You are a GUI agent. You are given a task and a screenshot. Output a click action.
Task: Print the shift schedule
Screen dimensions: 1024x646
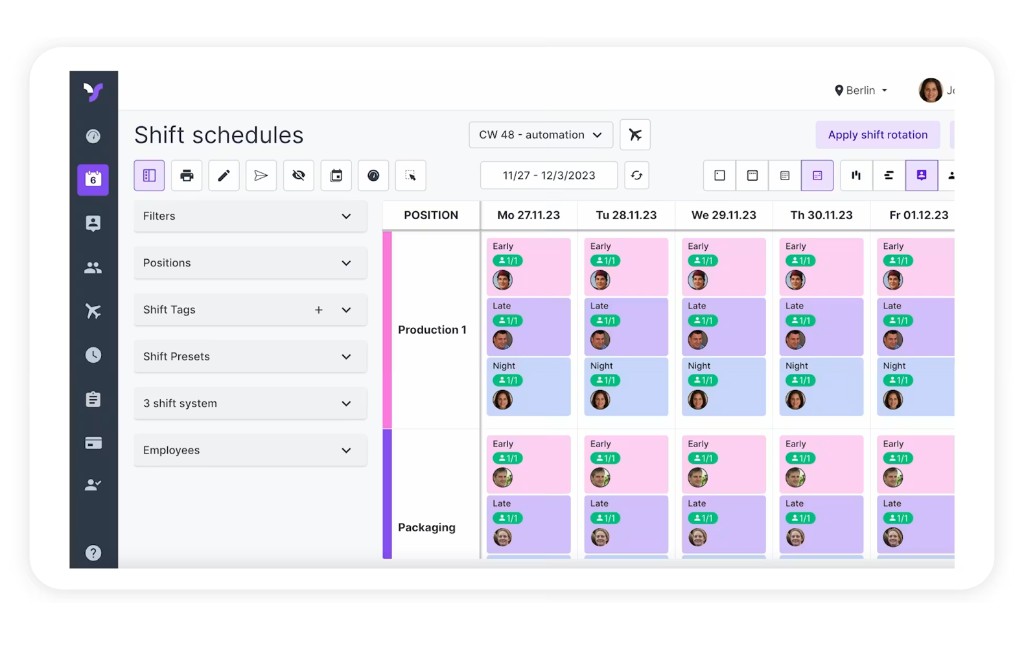tap(187, 175)
